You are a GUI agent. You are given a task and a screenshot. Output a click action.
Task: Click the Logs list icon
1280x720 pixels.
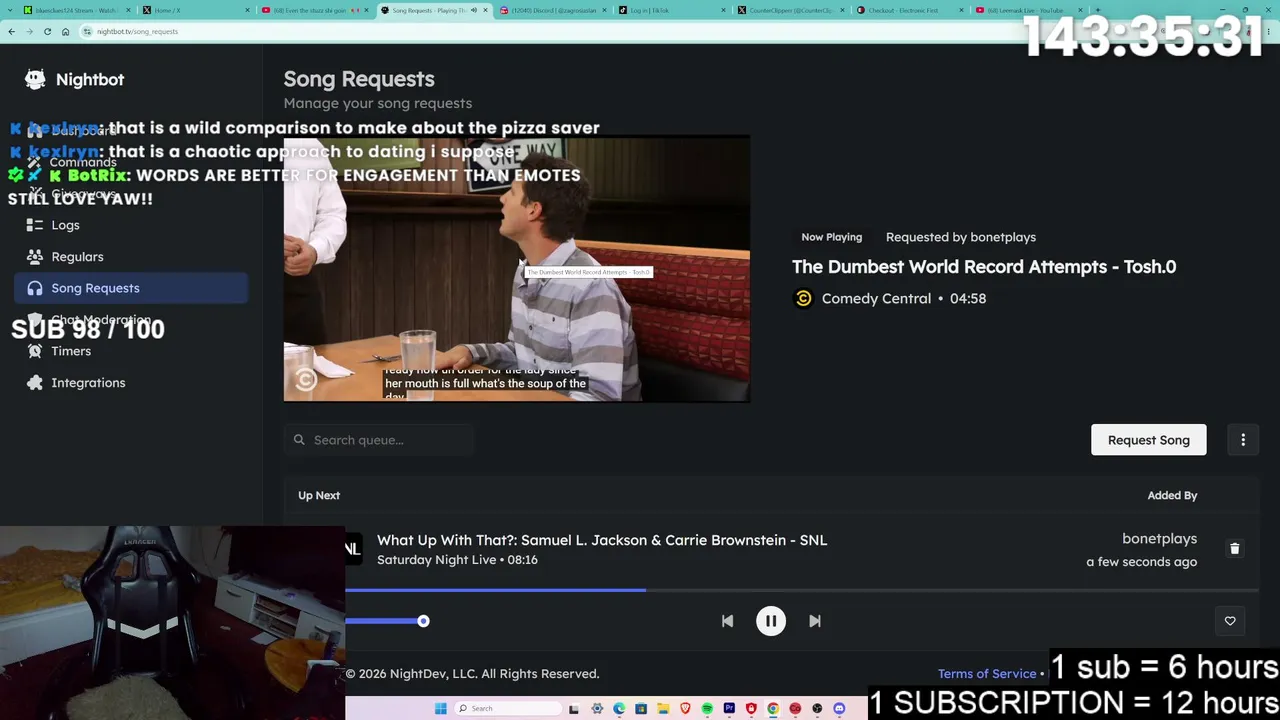click(35, 225)
